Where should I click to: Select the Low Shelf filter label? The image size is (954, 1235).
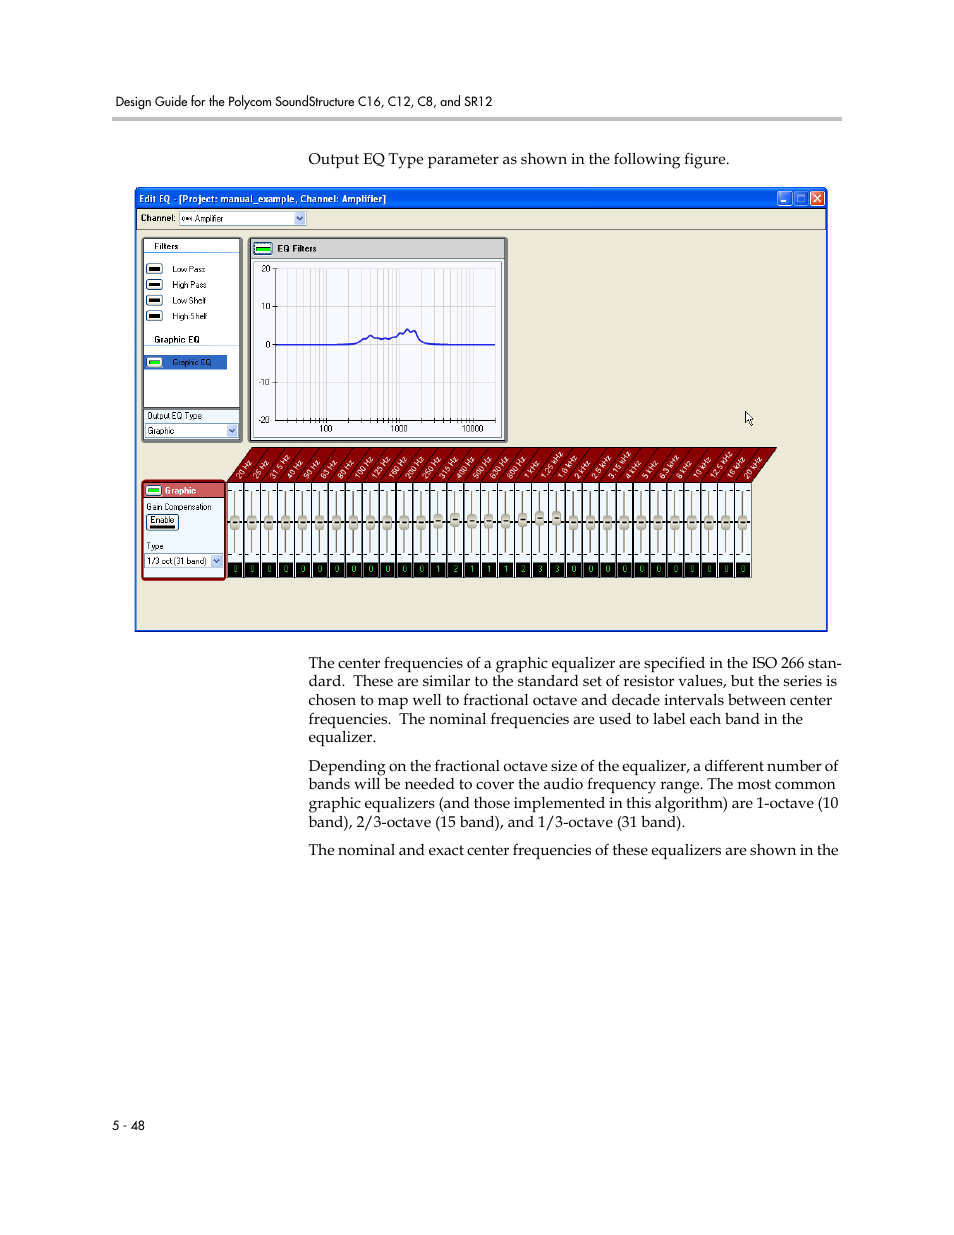(x=189, y=300)
